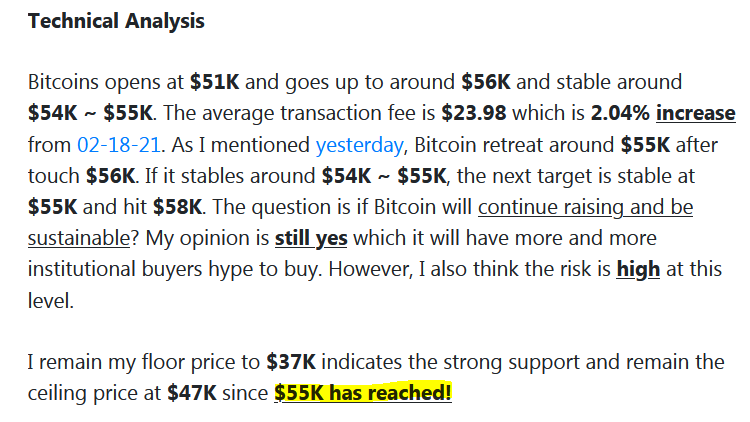The height and width of the screenshot is (422, 750).
Task: Open the 02-18-21 date link
Action: pyautogui.click(x=119, y=144)
